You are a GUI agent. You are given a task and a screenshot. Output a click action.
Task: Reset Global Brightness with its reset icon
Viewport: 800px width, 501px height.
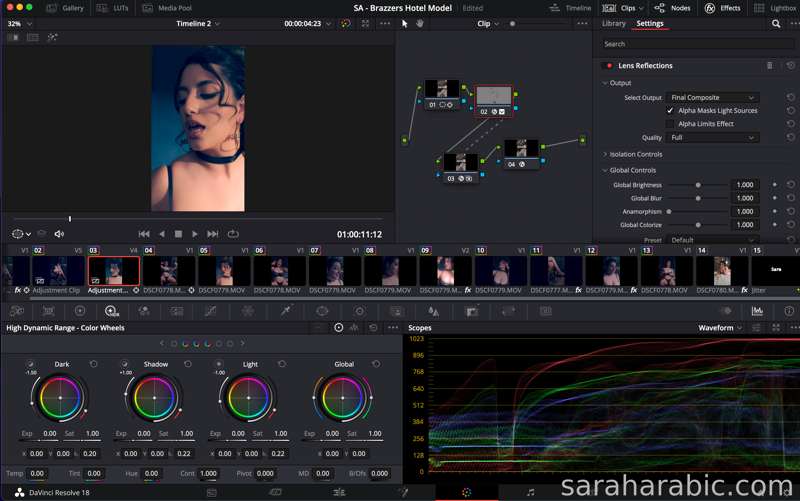pos(790,185)
